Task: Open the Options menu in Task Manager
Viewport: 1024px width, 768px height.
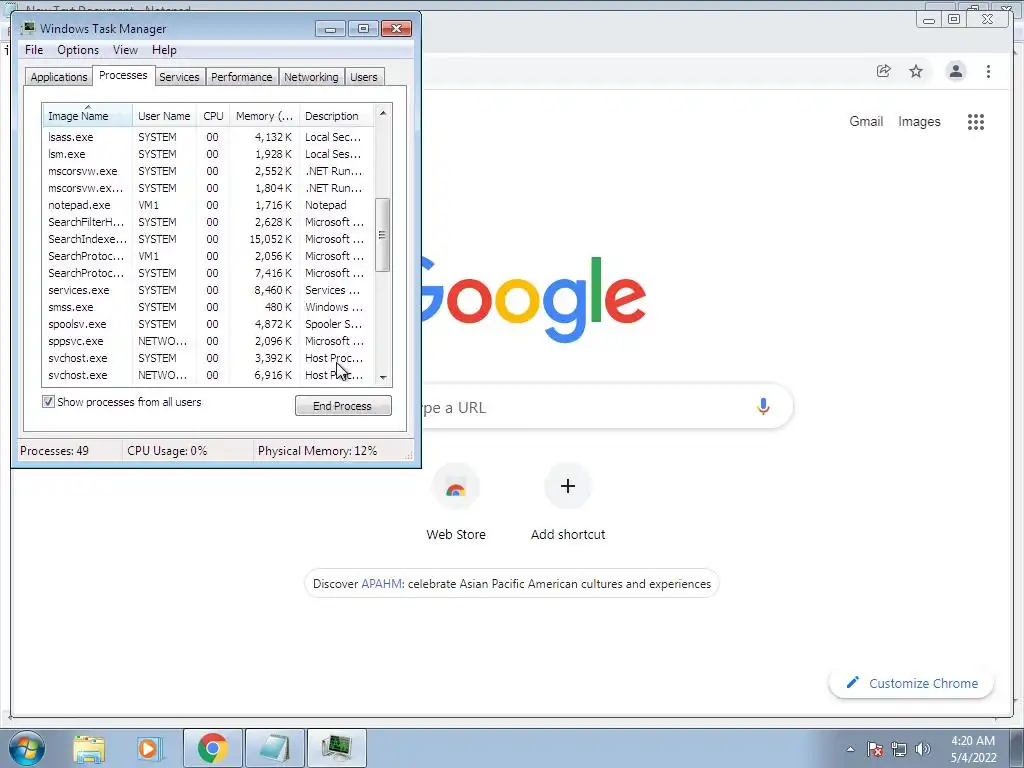Action: [78, 50]
